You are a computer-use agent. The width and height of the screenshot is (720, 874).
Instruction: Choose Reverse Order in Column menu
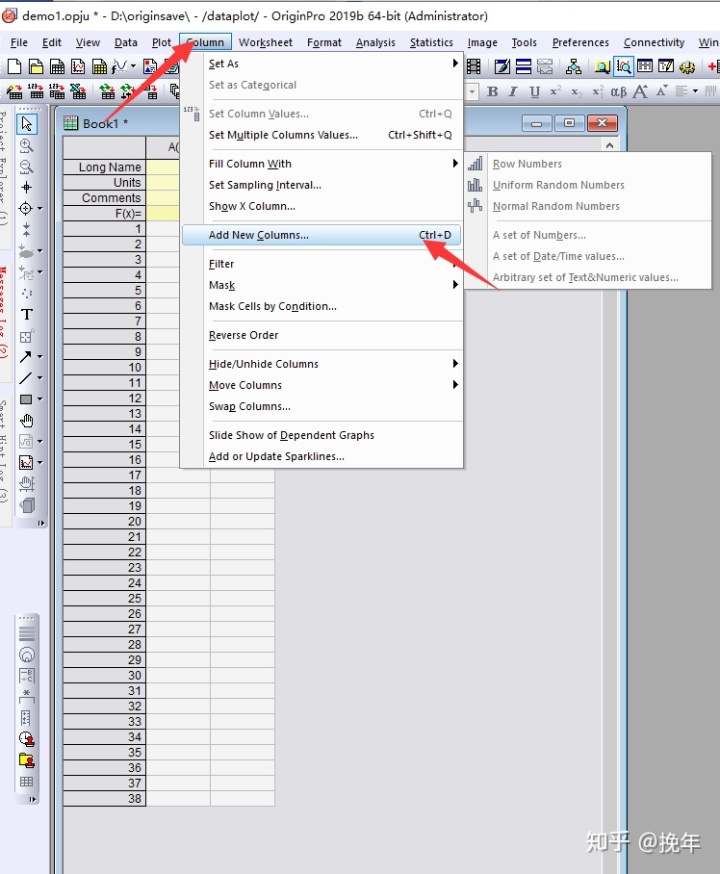click(x=331, y=335)
